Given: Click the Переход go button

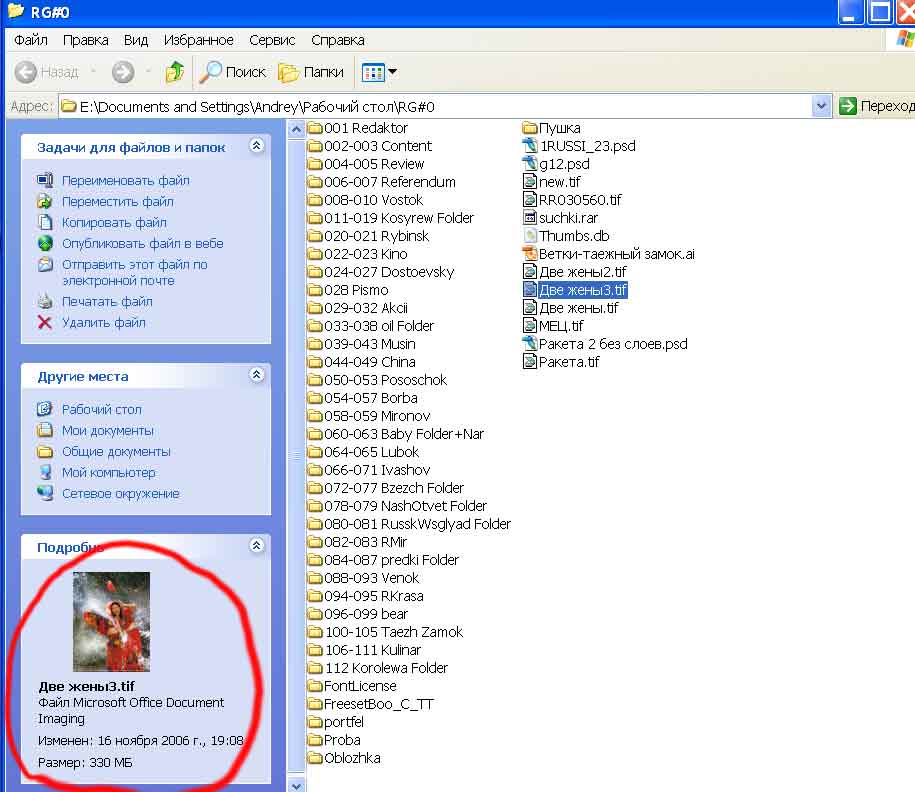Looking at the screenshot, I should coord(876,106).
